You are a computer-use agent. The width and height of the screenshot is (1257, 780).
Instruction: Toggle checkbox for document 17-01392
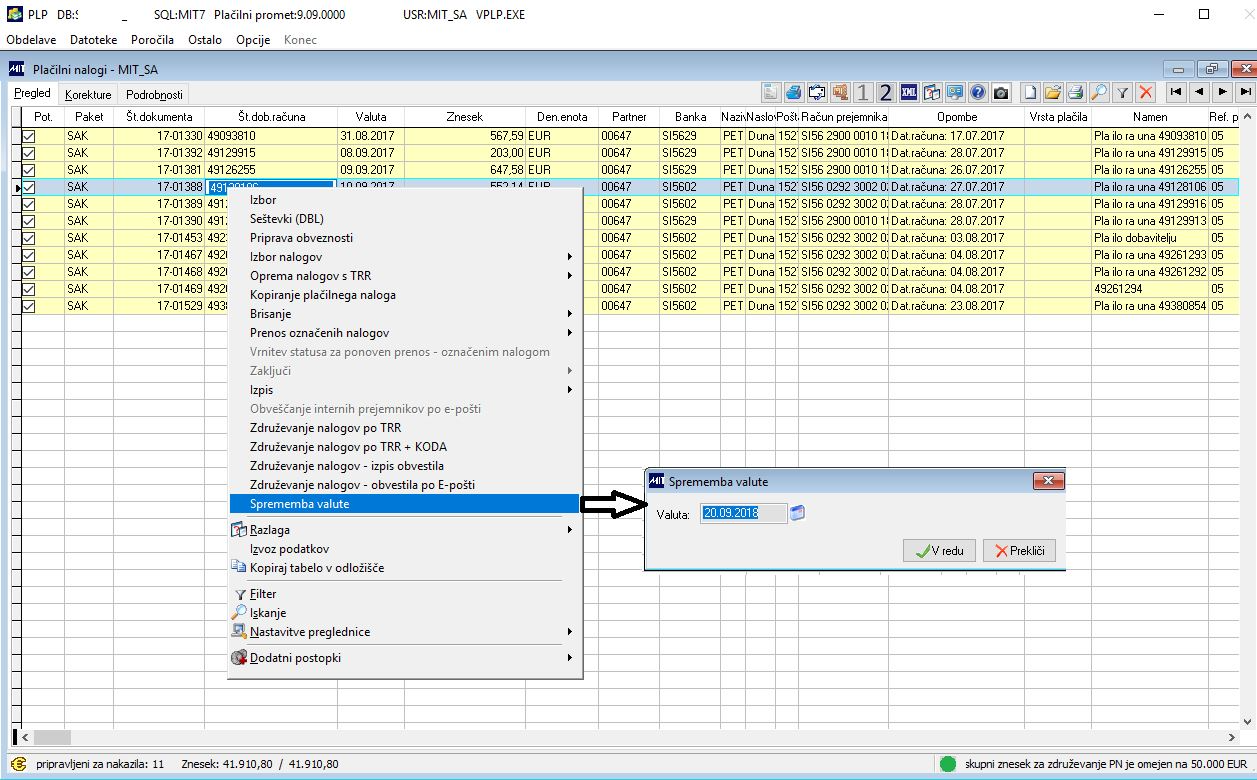(x=28, y=153)
